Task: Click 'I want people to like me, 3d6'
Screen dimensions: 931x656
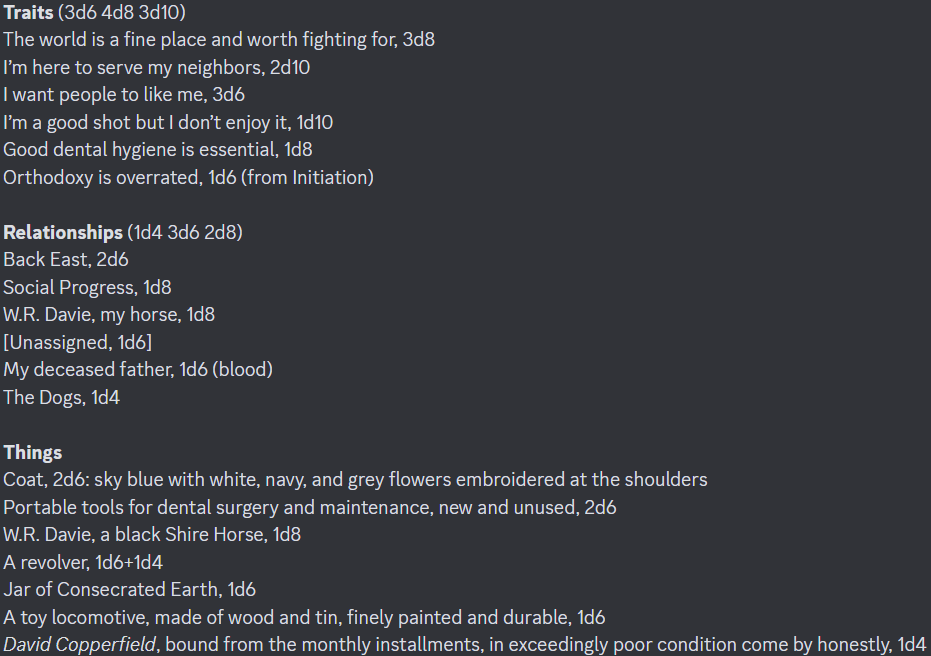Action: point(124,94)
